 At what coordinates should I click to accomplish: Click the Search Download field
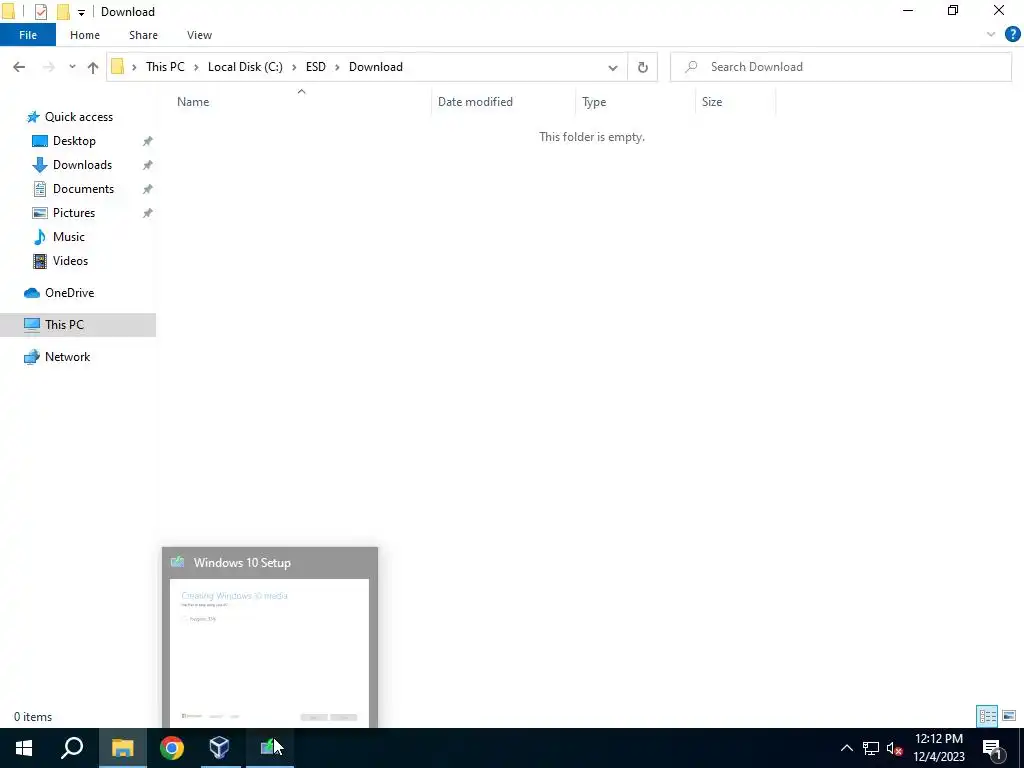pyautogui.click(x=841, y=67)
